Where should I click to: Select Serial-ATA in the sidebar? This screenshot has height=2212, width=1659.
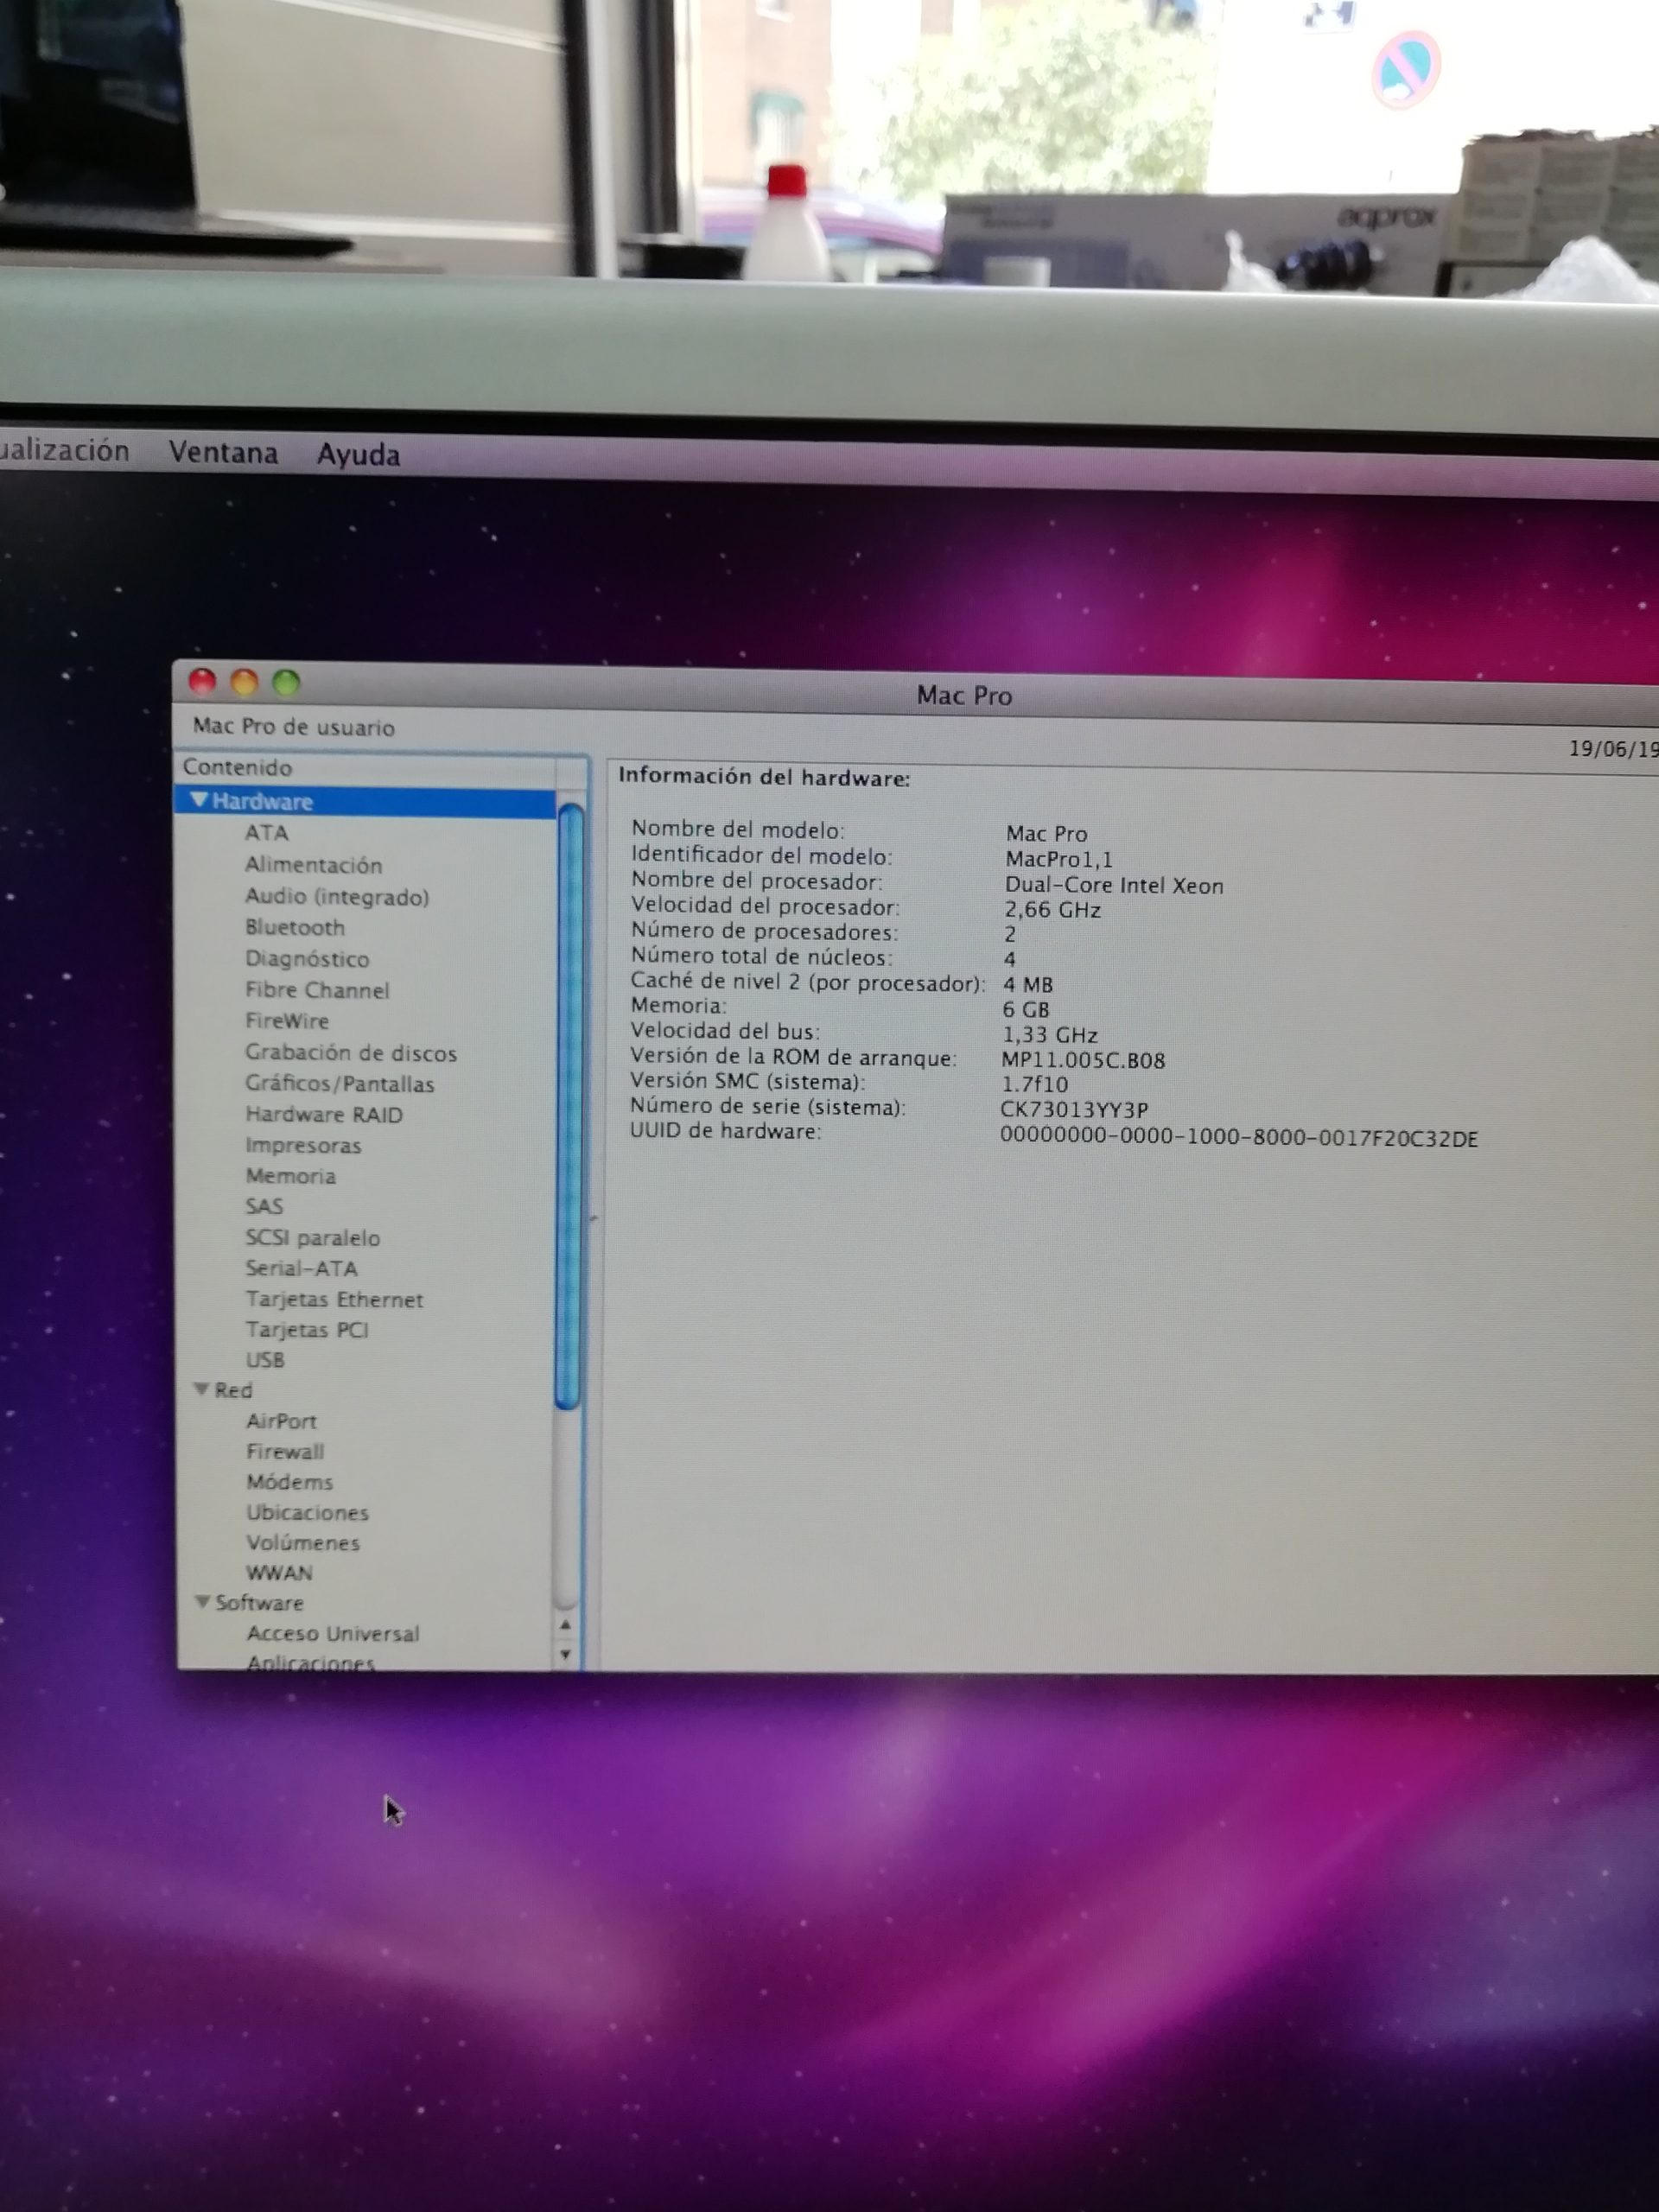point(301,1268)
